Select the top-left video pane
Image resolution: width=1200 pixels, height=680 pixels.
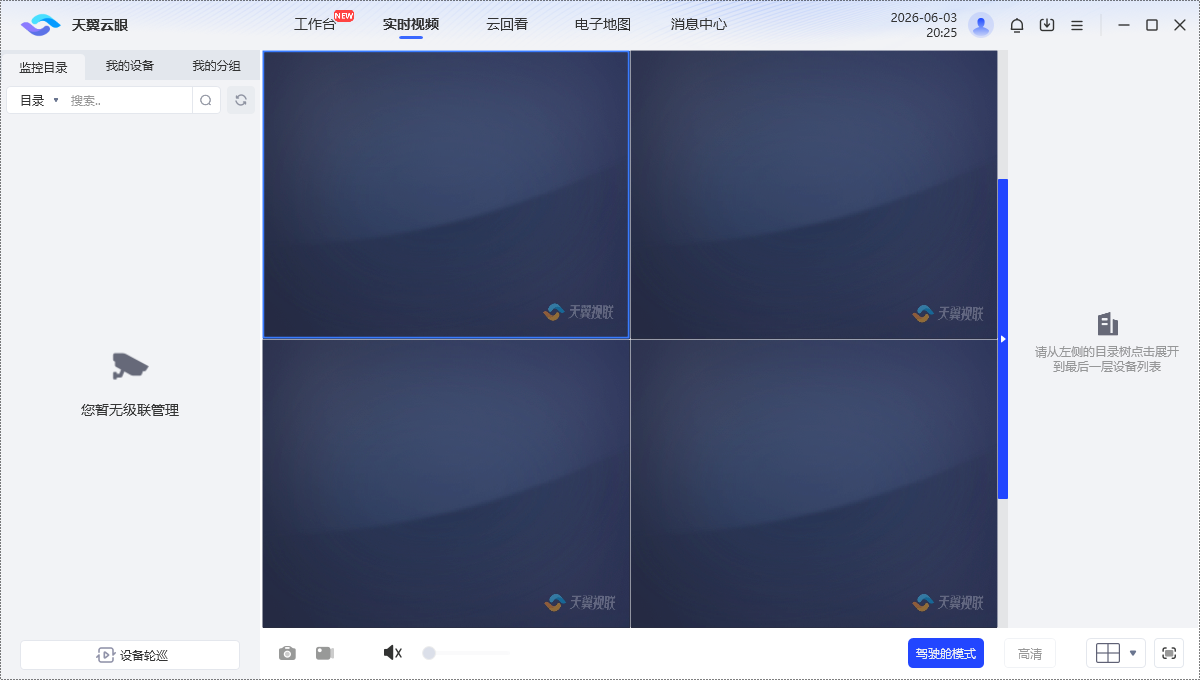(x=446, y=195)
